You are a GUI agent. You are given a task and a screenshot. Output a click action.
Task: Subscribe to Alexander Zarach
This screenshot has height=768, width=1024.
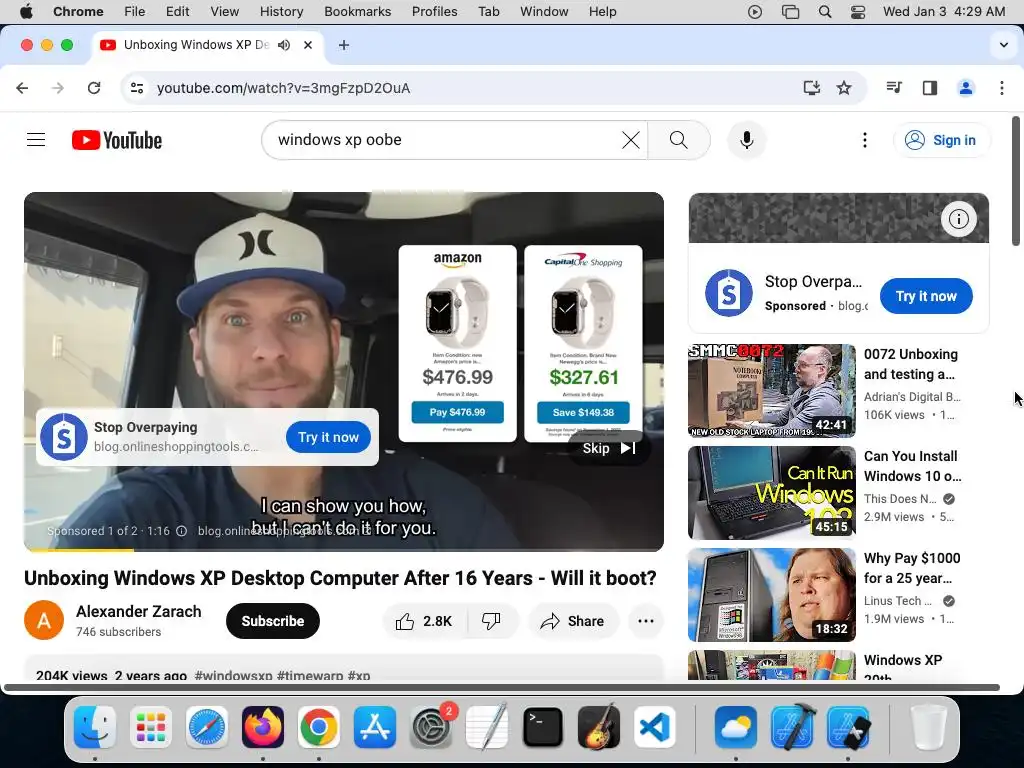point(273,621)
